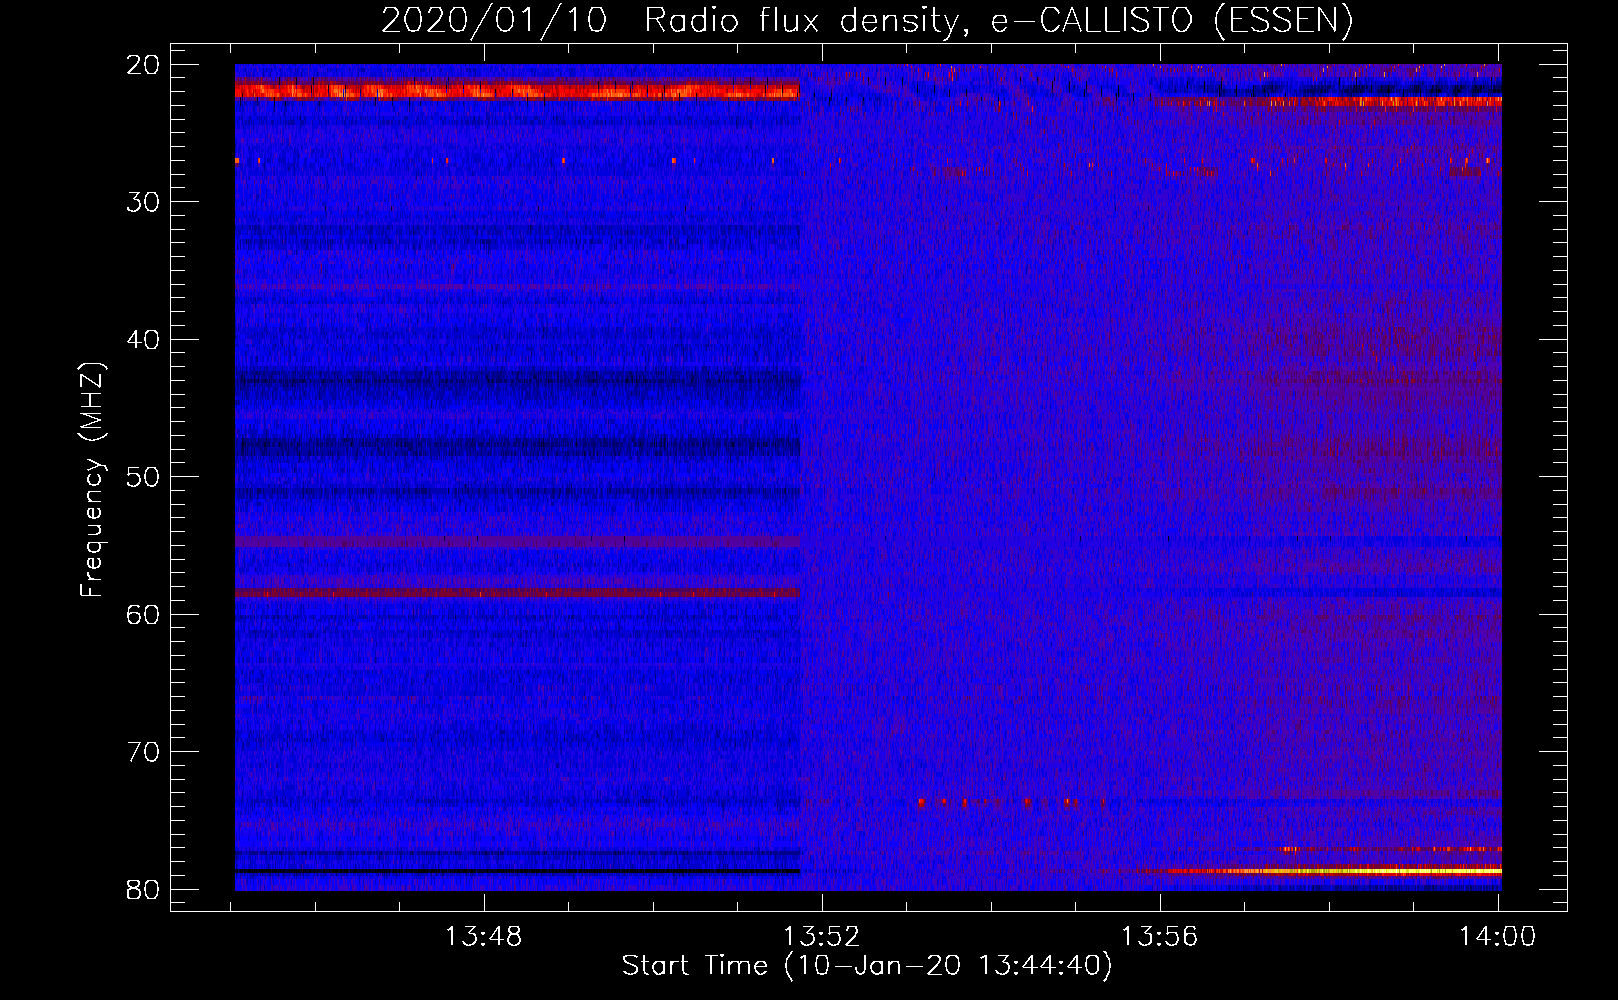
Task: Click the 20 MHz frequency tick label
Action: coord(144,65)
